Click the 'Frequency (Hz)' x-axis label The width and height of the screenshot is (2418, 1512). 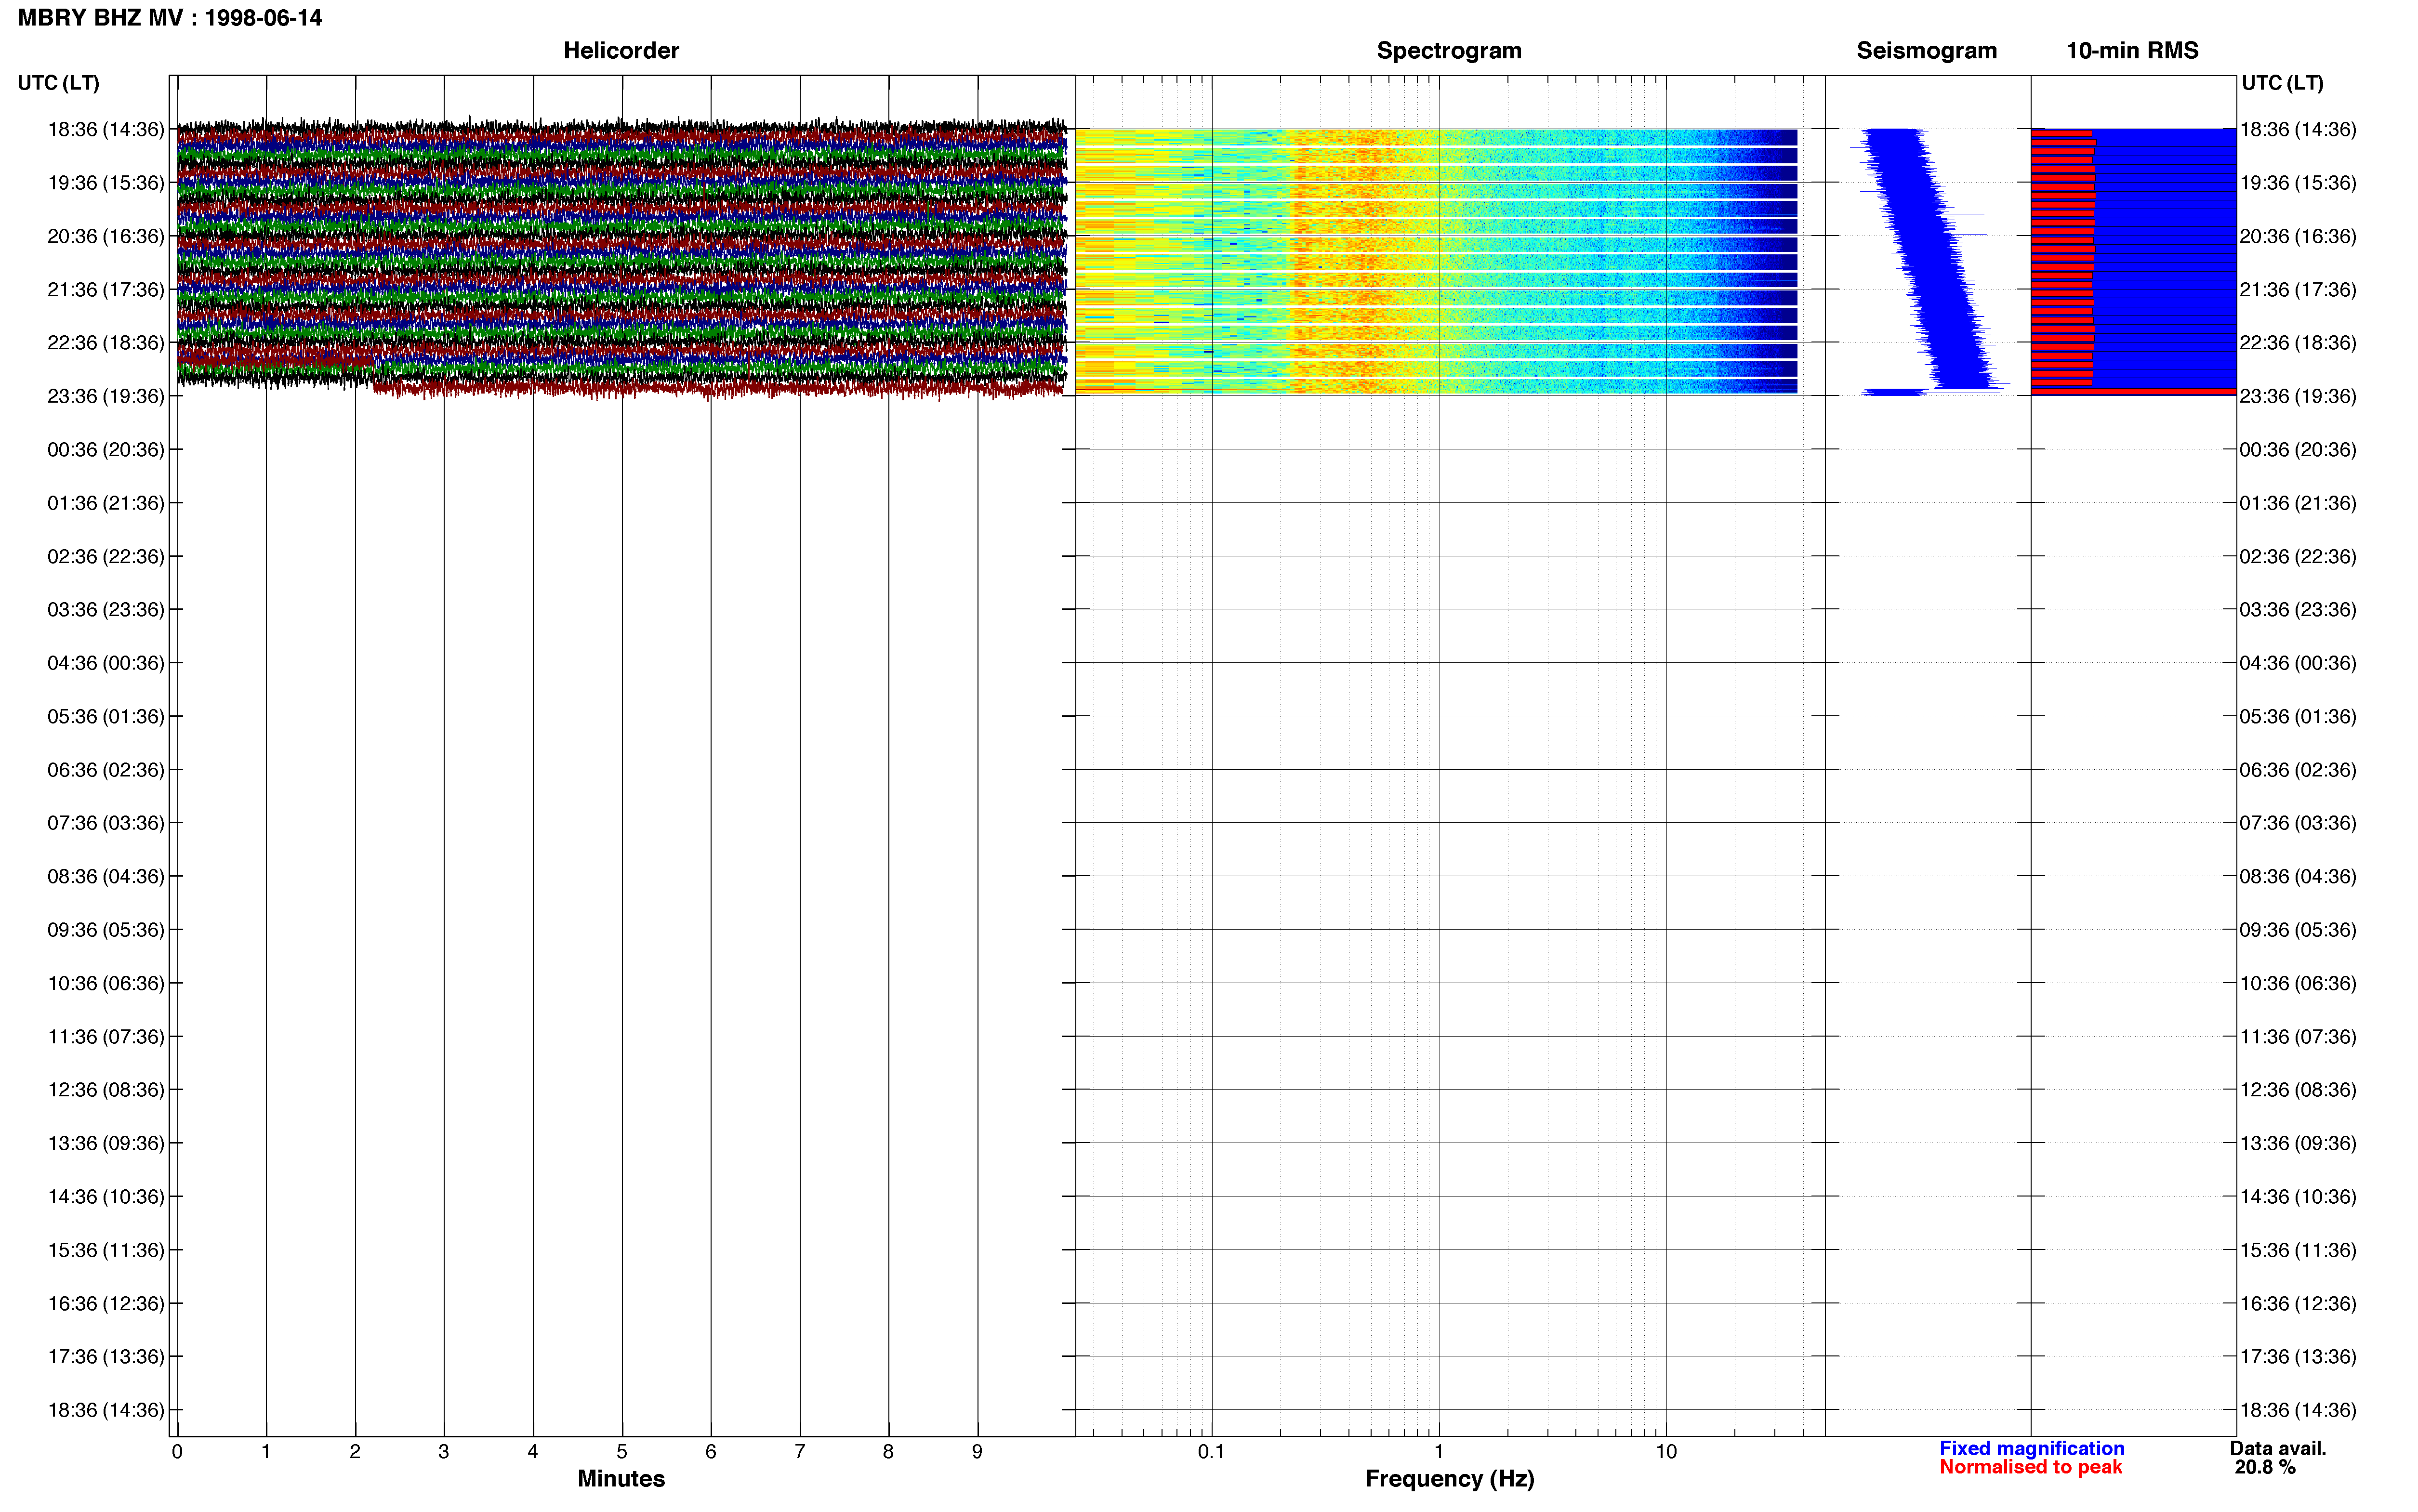click(1449, 1479)
